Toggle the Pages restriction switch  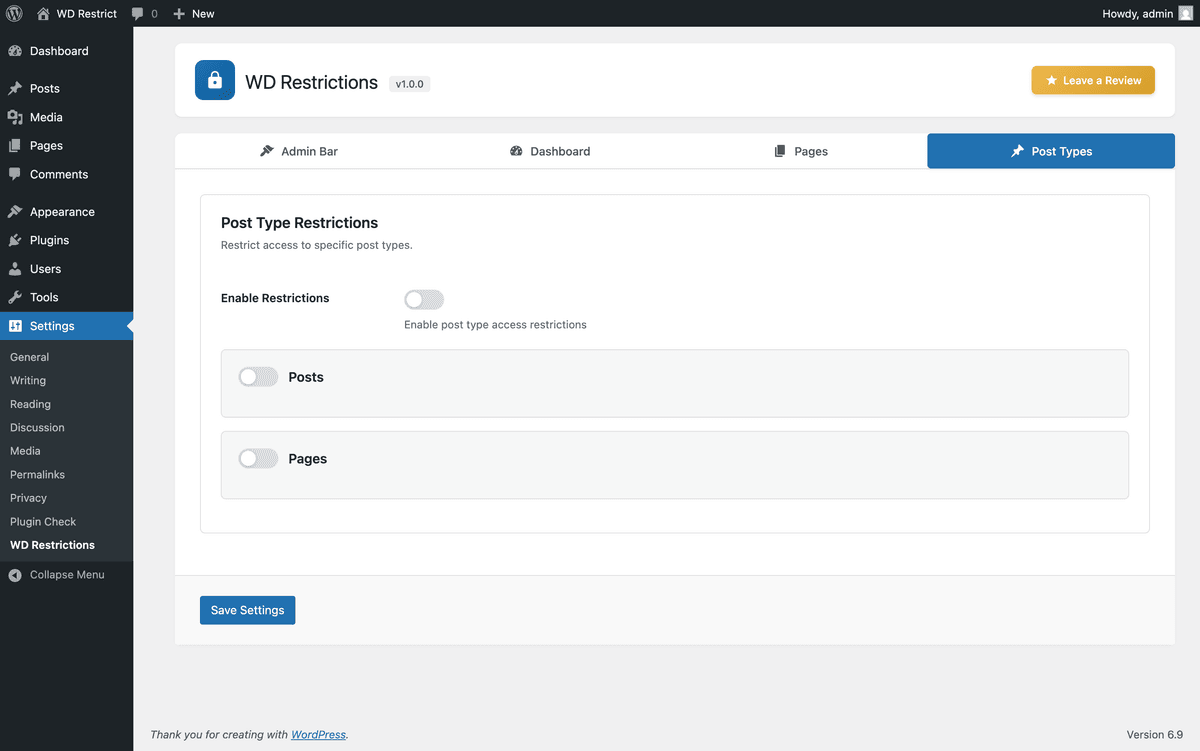[258, 459]
